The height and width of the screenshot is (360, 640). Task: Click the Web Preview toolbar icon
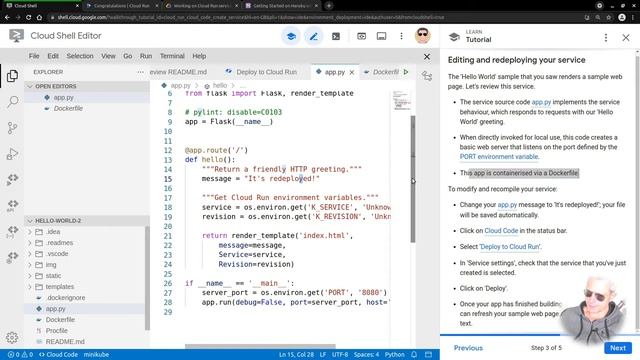361,36
